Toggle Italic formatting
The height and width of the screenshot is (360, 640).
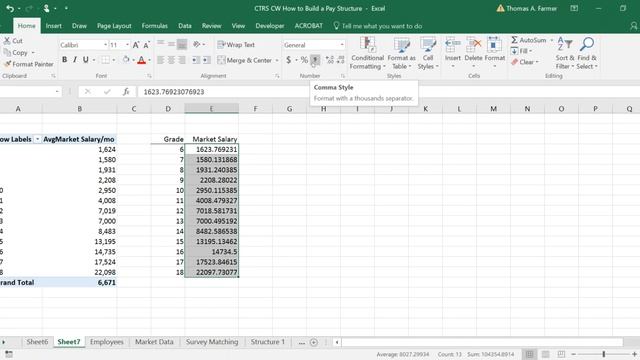pos(75,60)
